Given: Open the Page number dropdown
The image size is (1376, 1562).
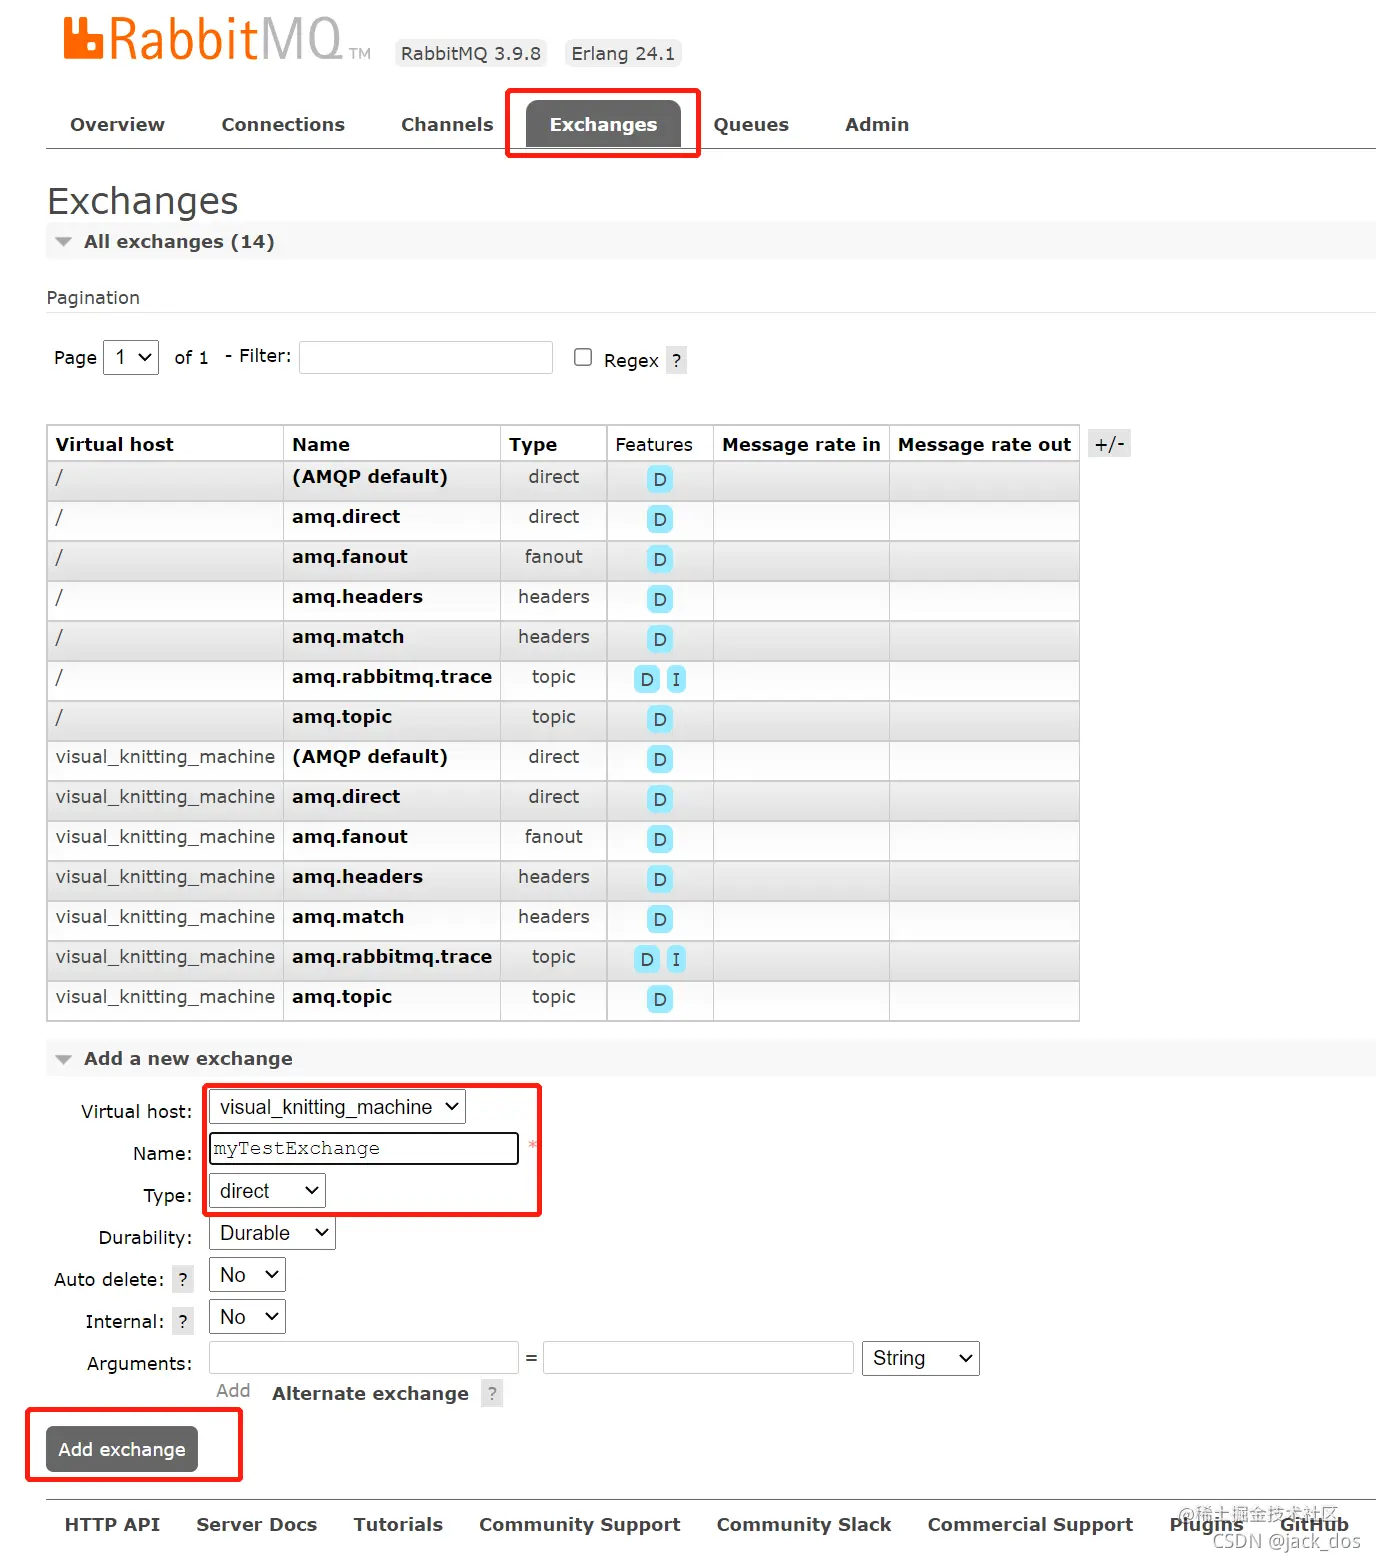Looking at the screenshot, I should (x=131, y=357).
